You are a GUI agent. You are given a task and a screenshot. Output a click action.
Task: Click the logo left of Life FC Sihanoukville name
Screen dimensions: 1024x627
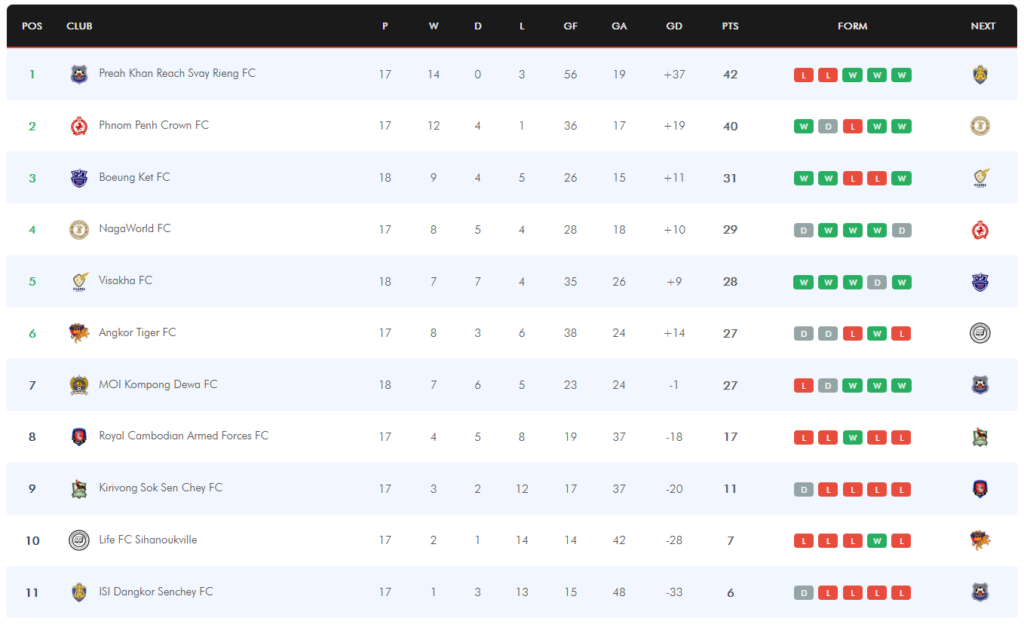(79, 540)
